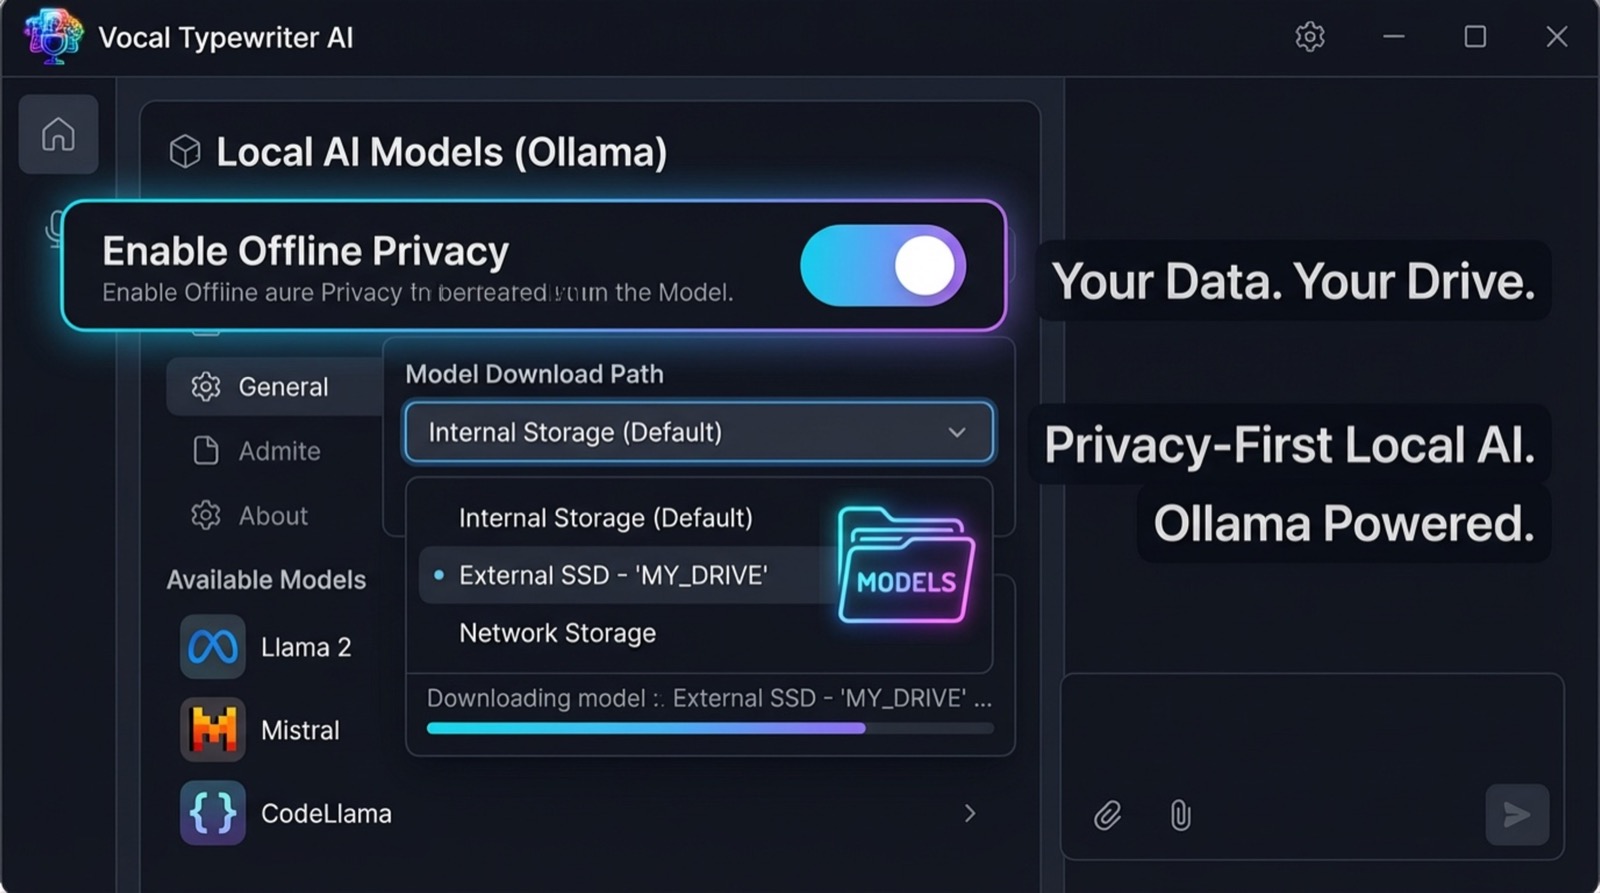Select Network Storage in dropdown list
The width and height of the screenshot is (1600, 893).
click(x=557, y=633)
